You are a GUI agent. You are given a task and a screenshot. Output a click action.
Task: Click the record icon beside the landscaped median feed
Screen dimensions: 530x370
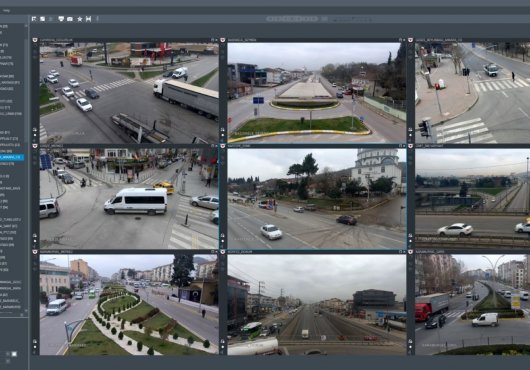click(35, 347)
